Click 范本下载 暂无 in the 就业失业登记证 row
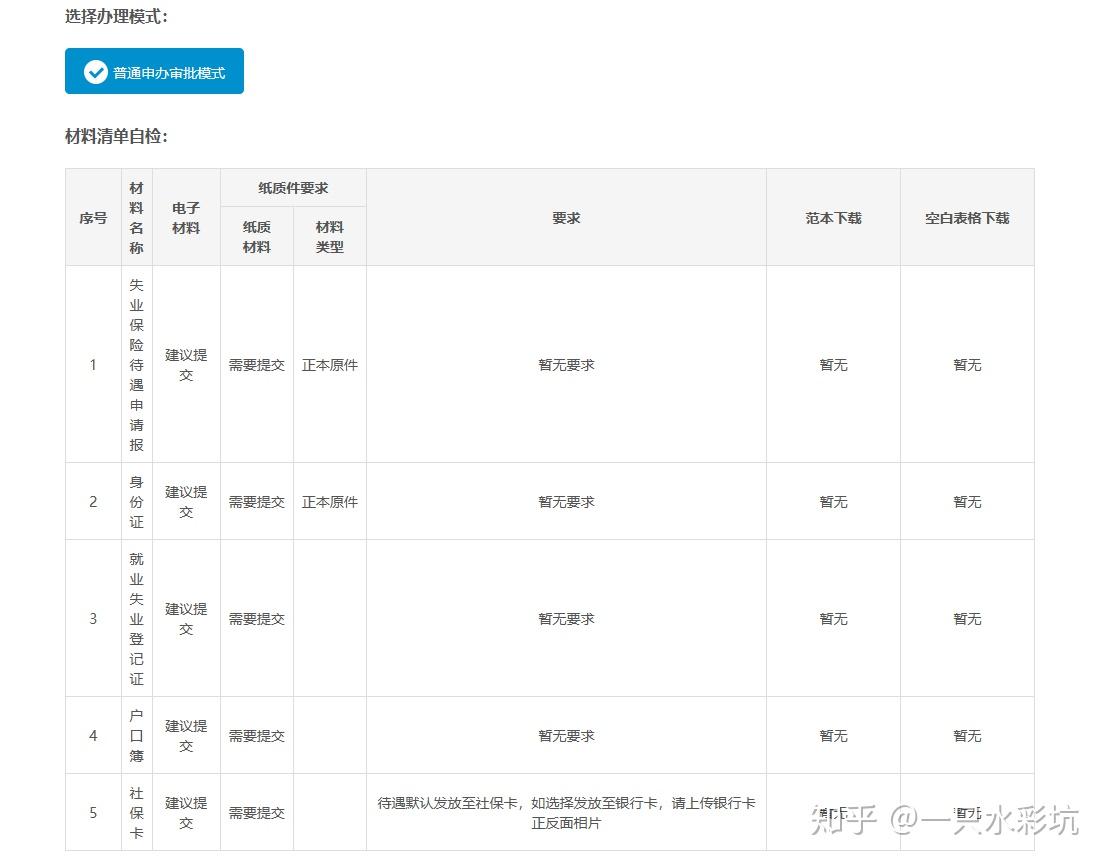The height and width of the screenshot is (867, 1108). coord(833,619)
